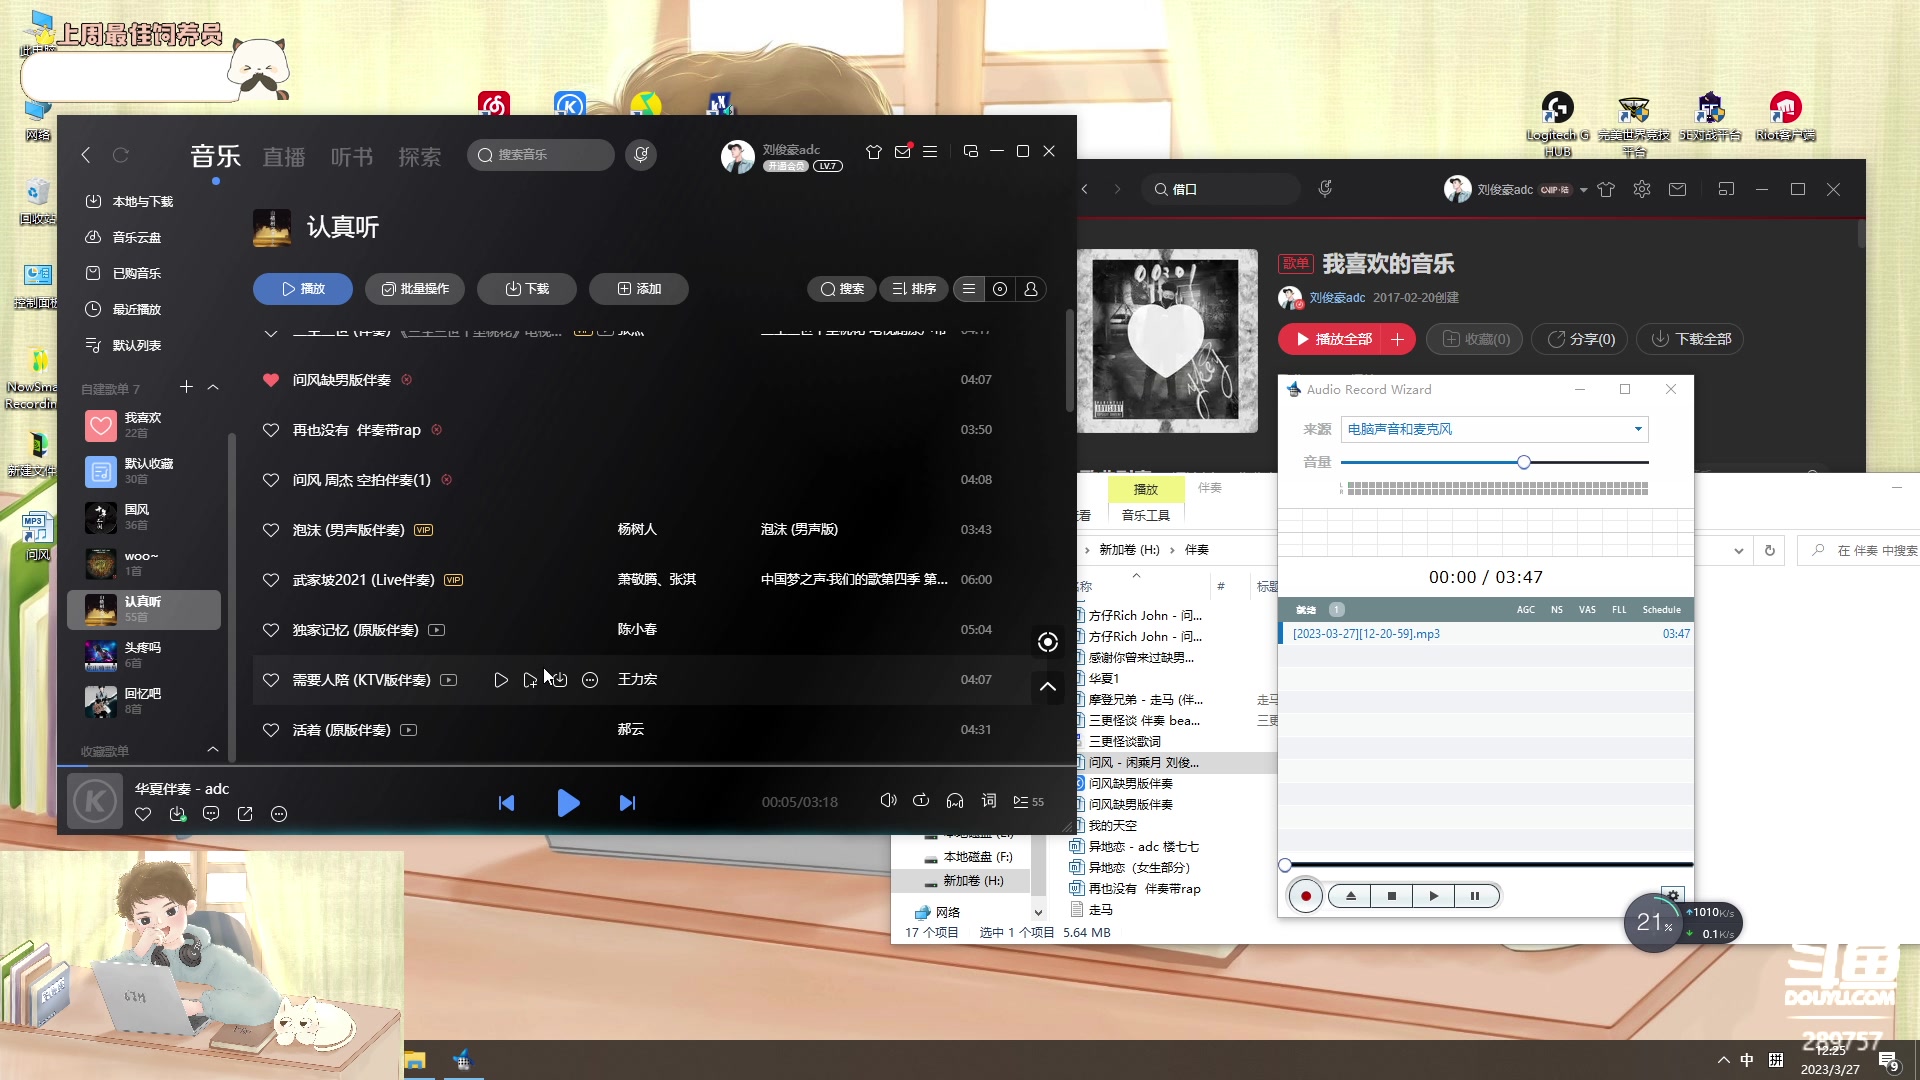Share the currently playing song
Viewport: 1920px width, 1080px height.
click(x=245, y=814)
